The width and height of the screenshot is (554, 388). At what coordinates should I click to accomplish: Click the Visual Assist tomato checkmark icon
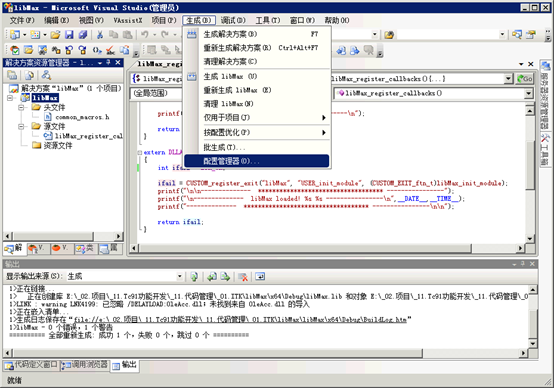tap(15, 50)
